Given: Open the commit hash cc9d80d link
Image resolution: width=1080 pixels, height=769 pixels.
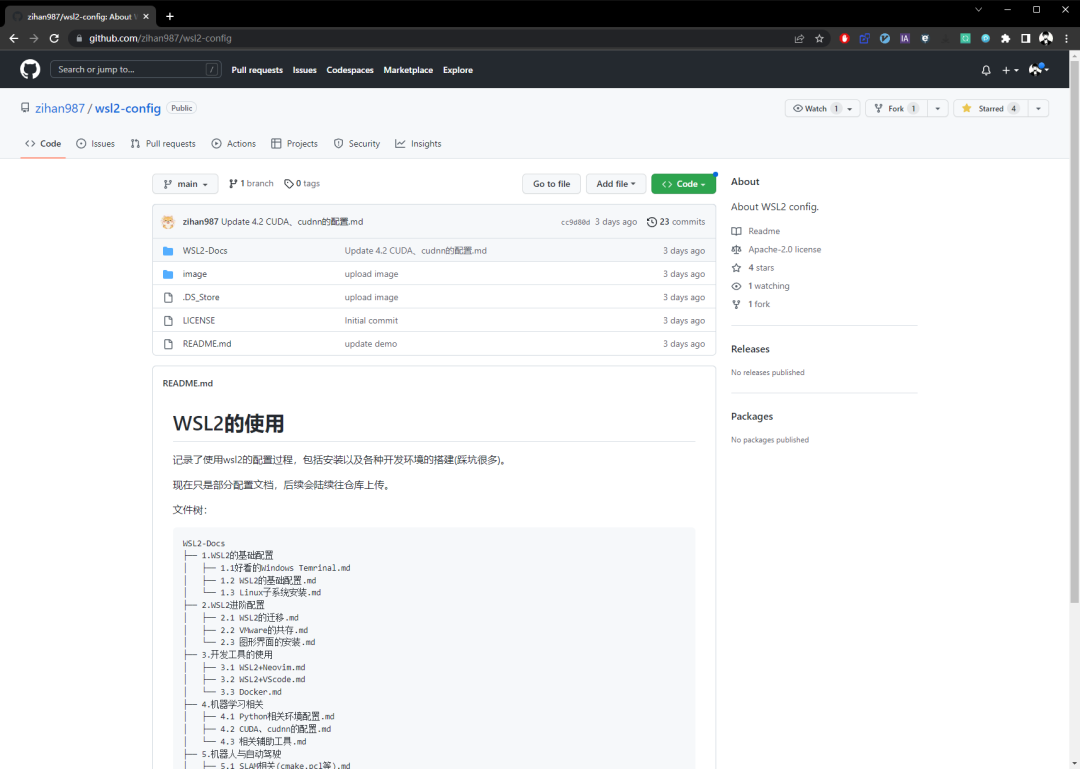Looking at the screenshot, I should [x=575, y=223].
